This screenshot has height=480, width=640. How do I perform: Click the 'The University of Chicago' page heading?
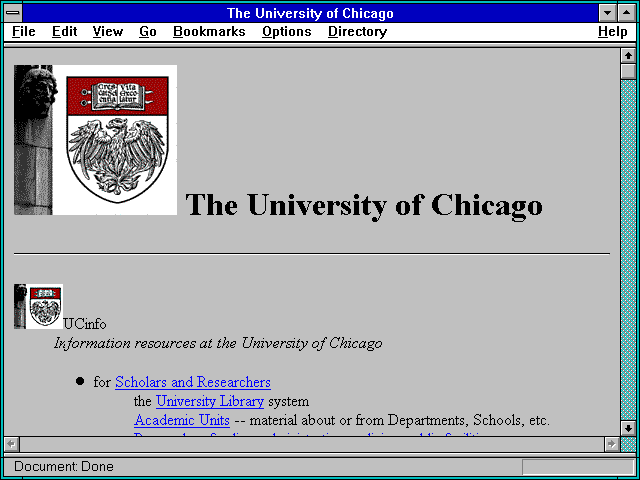[364, 205]
